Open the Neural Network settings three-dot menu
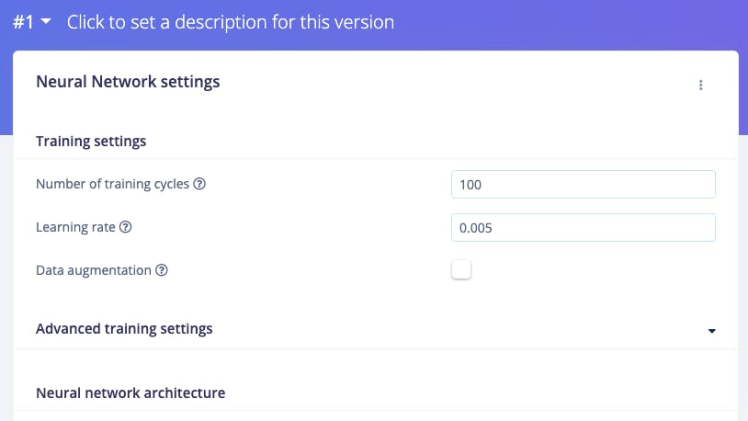748x421 pixels. tap(701, 85)
